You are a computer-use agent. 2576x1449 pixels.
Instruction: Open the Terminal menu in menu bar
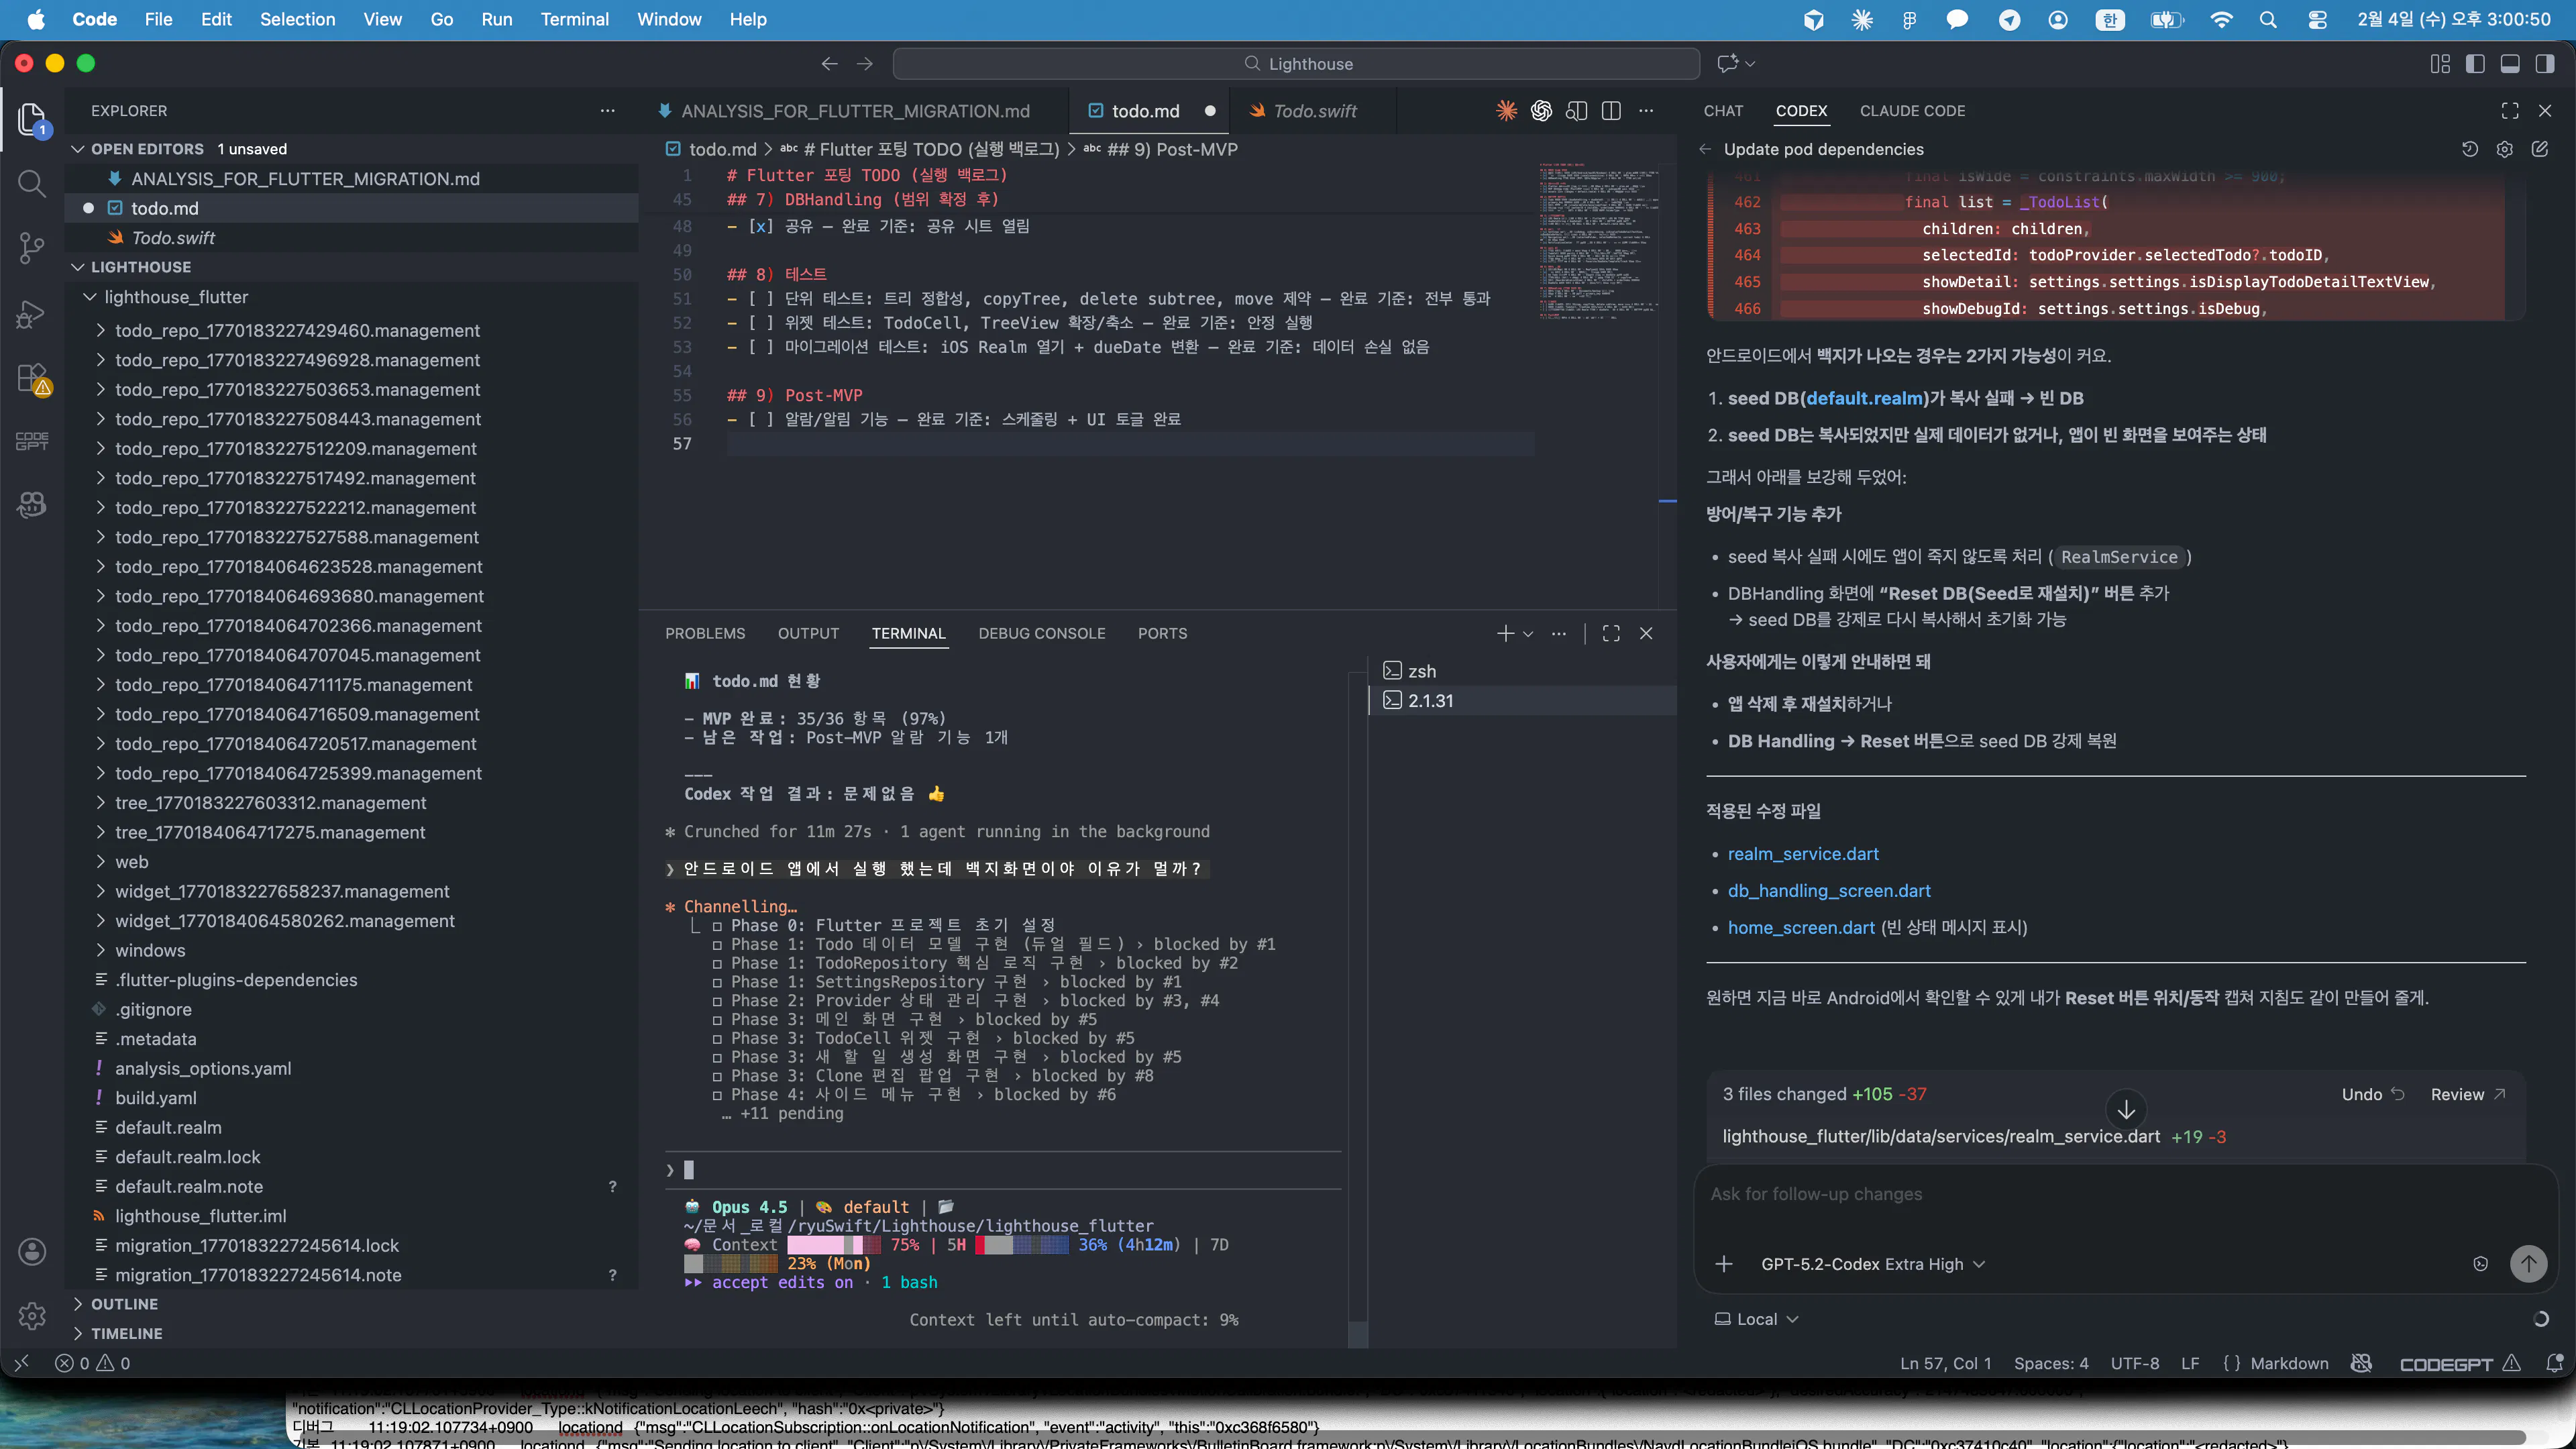574,19
